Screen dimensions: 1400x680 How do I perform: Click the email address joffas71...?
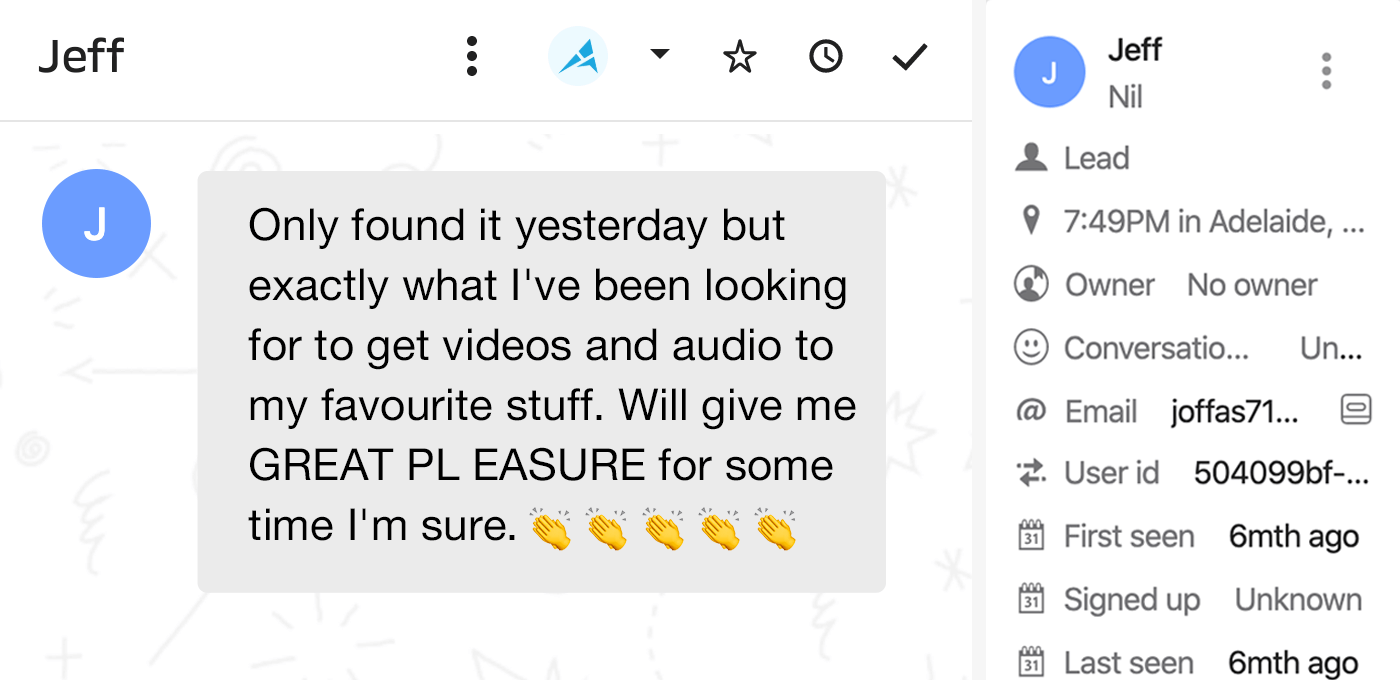[x=1235, y=411]
